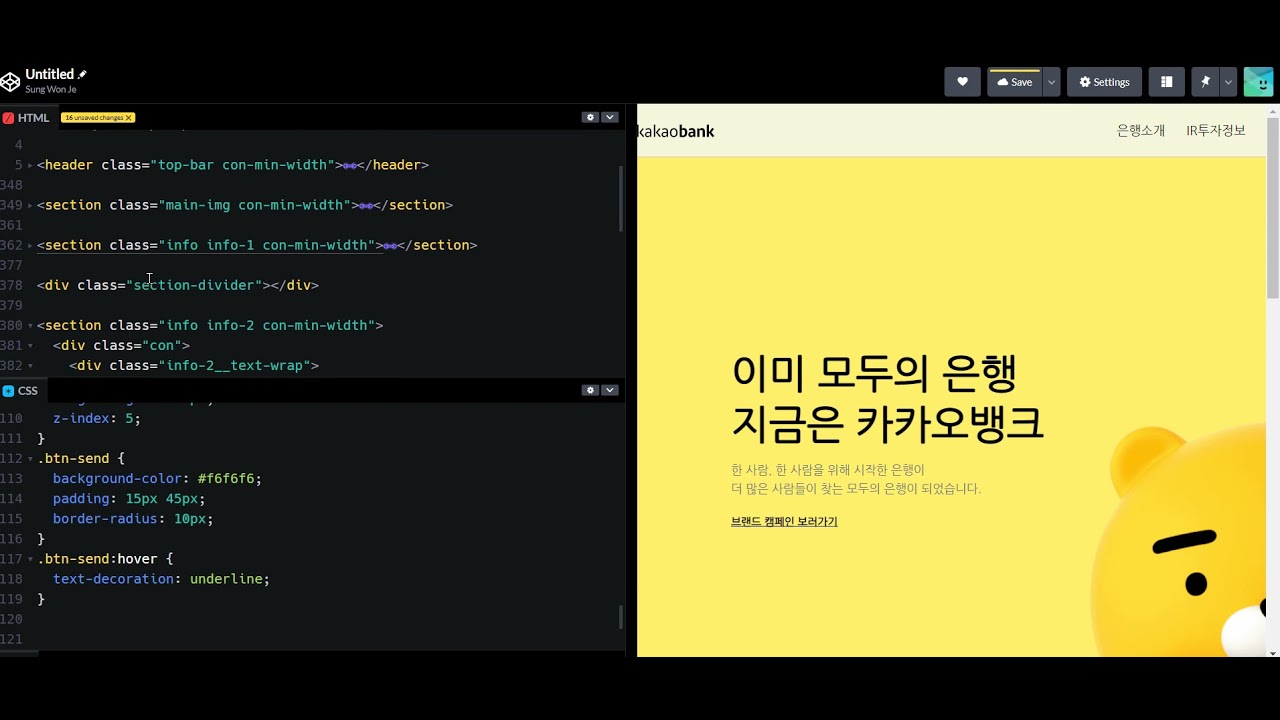
Task: Click the Save button
Action: (x=1014, y=82)
